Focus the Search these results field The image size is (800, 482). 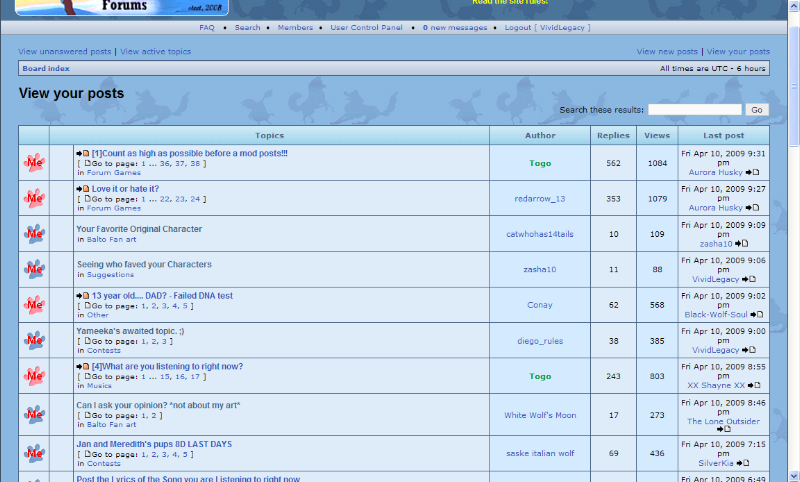point(694,110)
